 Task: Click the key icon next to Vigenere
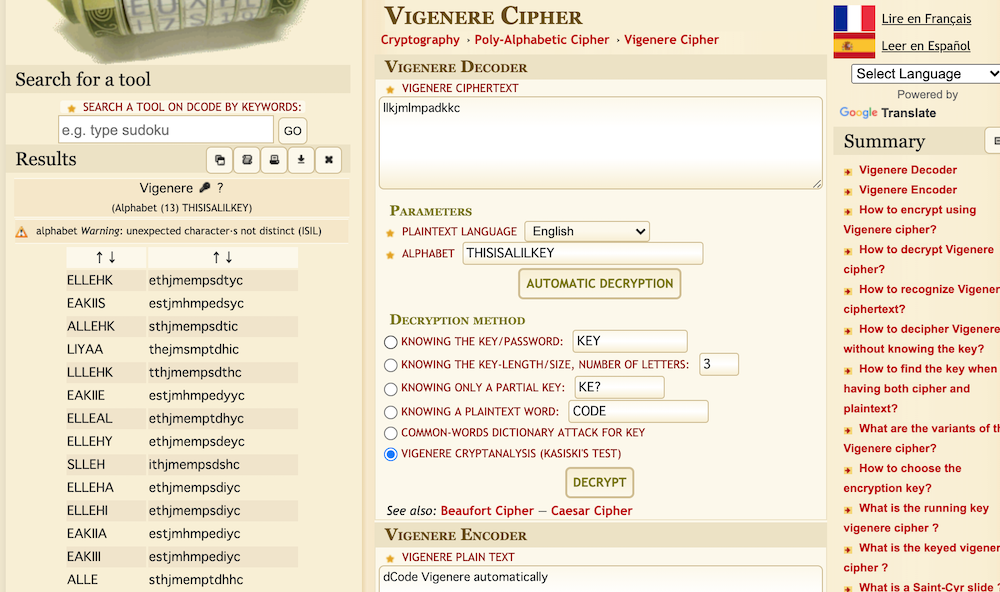(205, 188)
